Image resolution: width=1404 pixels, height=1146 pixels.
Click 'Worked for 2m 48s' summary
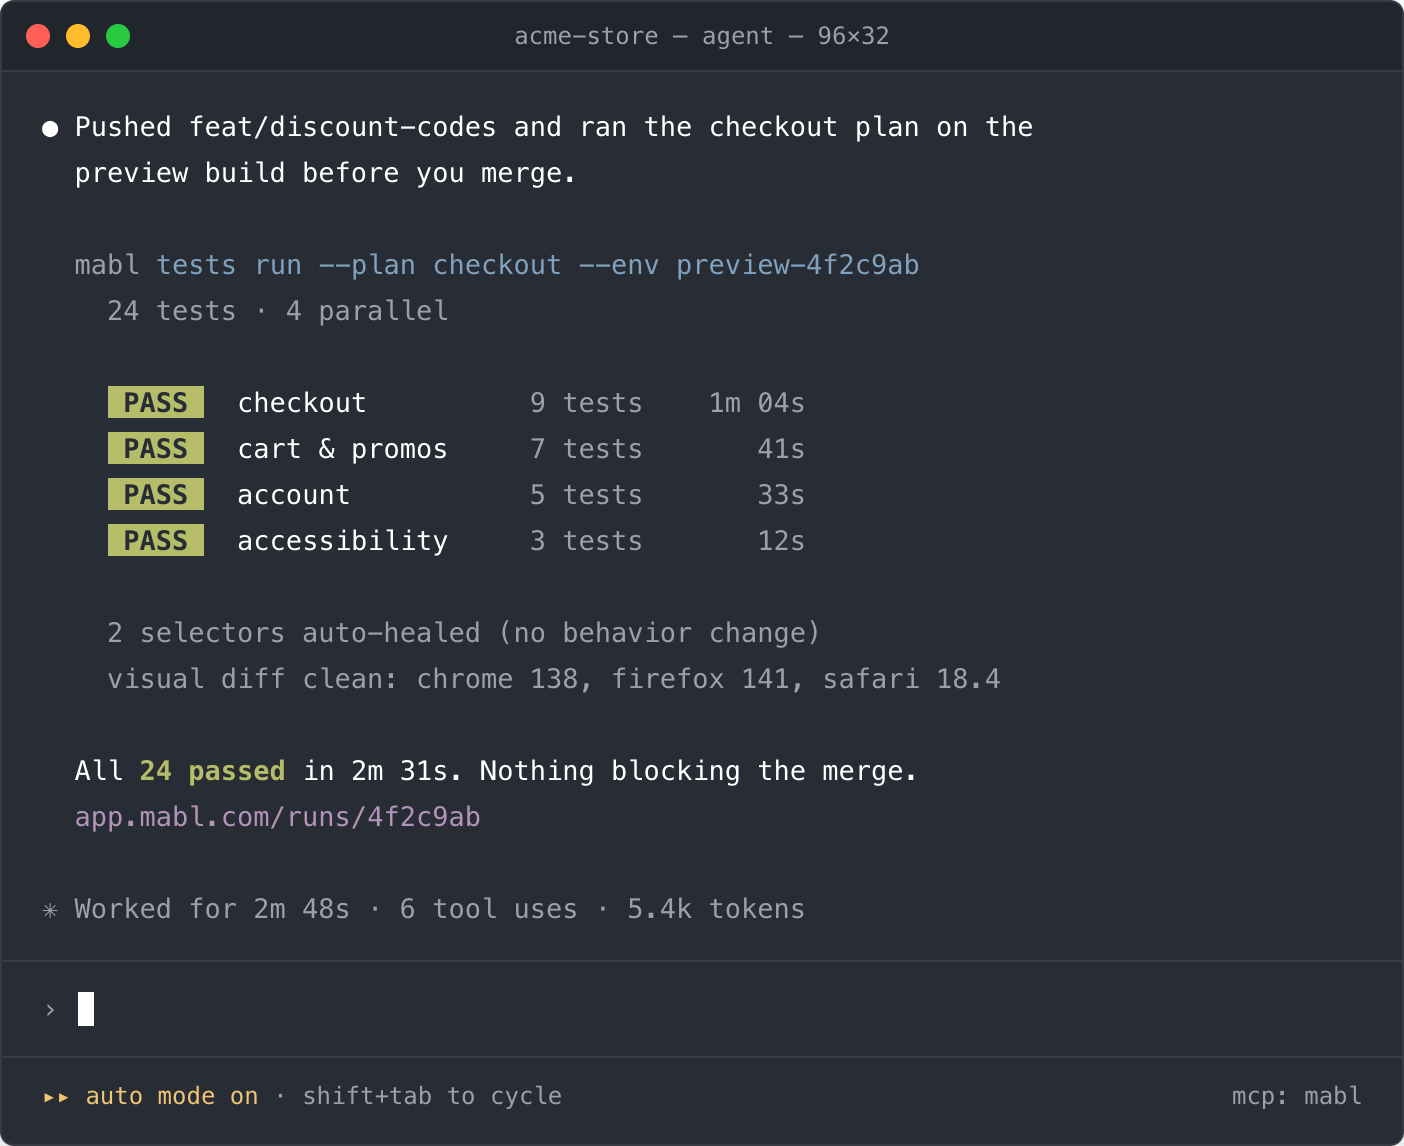(x=212, y=909)
